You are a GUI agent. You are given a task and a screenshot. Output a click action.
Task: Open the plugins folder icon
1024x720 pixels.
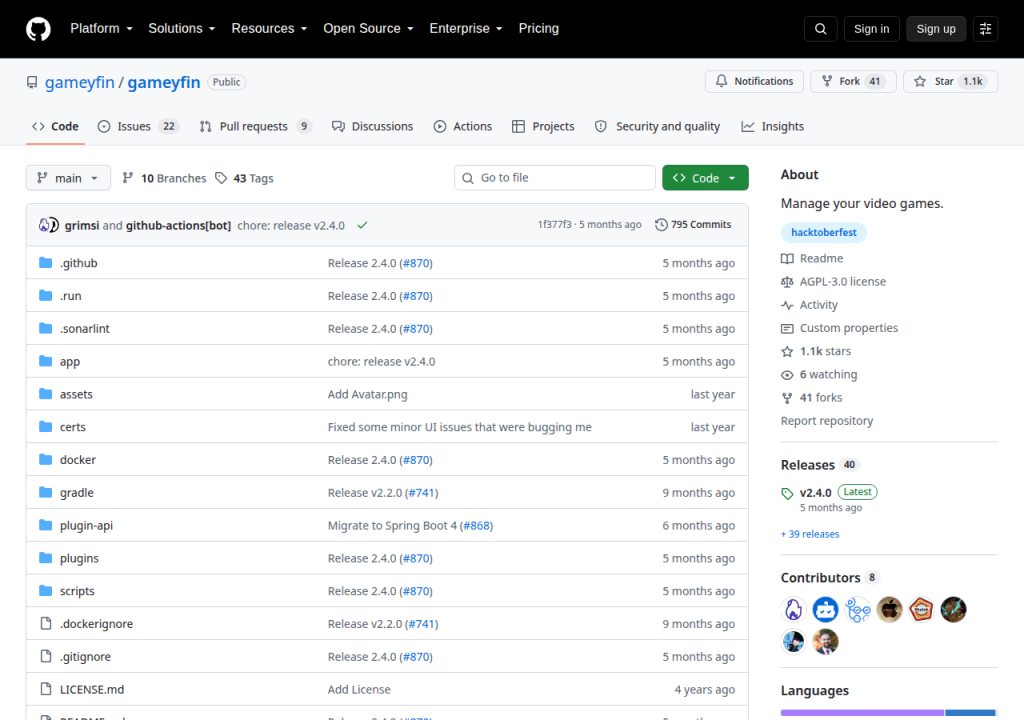46,557
